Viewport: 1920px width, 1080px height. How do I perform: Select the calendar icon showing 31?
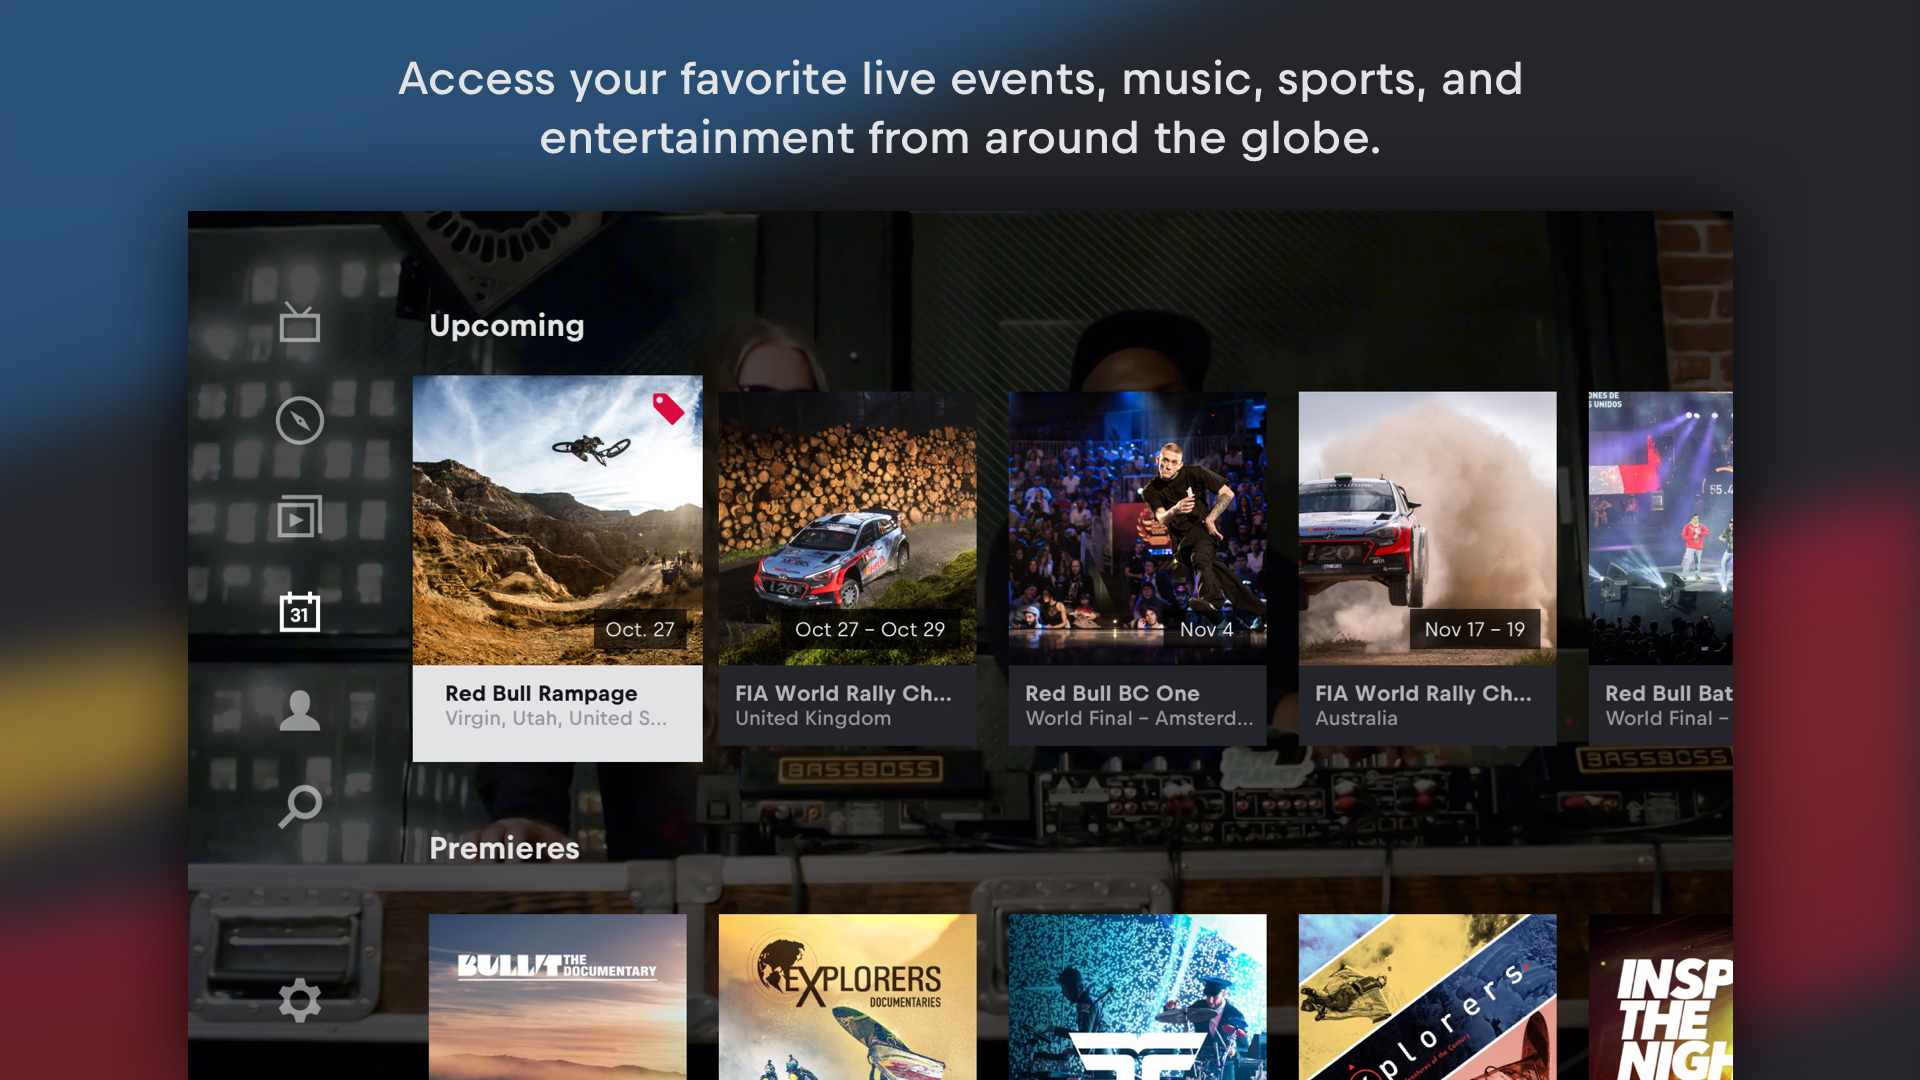(299, 612)
